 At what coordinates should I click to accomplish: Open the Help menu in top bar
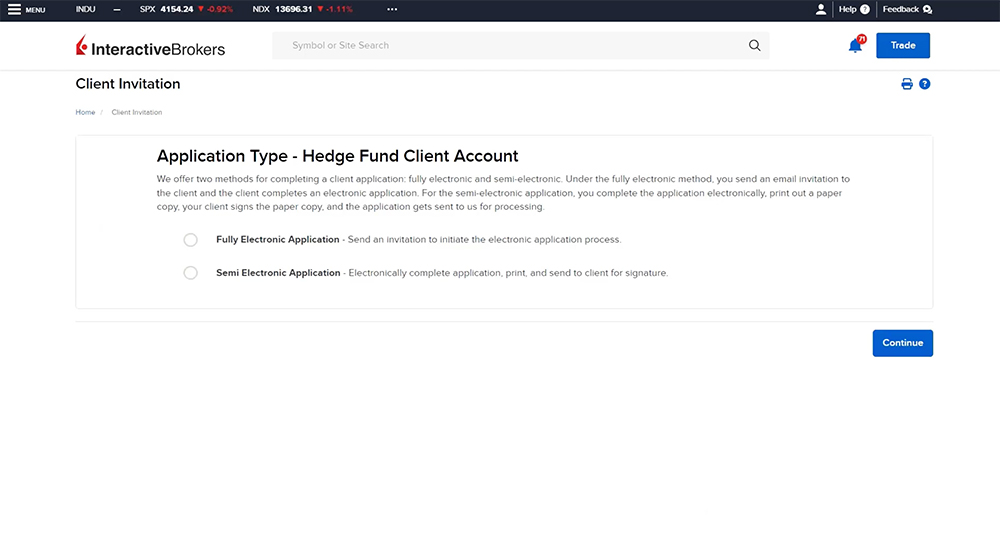[853, 9]
